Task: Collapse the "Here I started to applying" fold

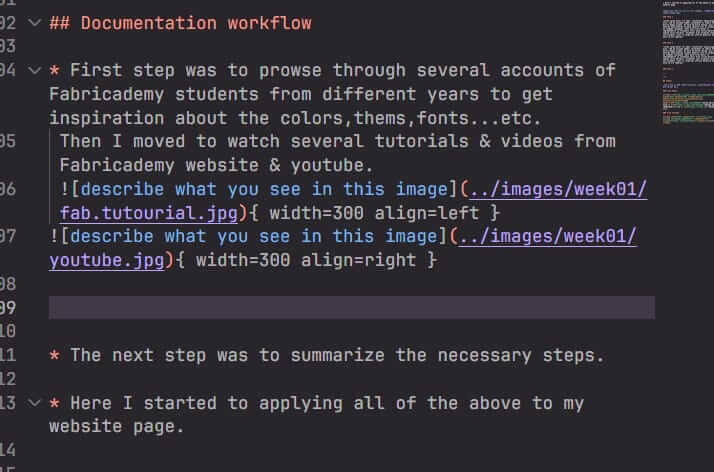Action: [36, 403]
